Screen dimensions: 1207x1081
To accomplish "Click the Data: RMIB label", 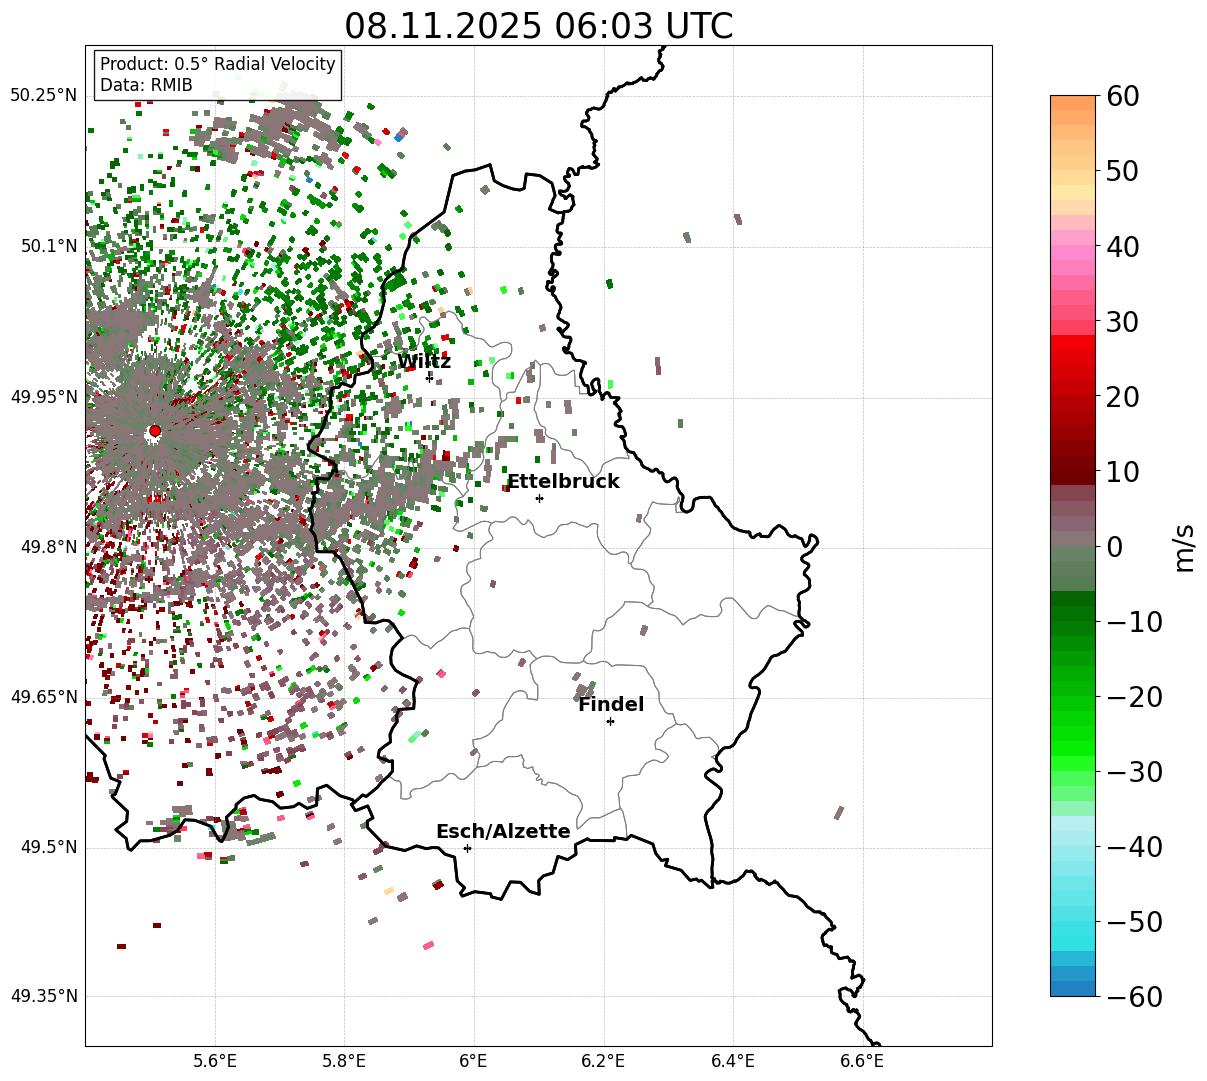I will click(146, 85).
